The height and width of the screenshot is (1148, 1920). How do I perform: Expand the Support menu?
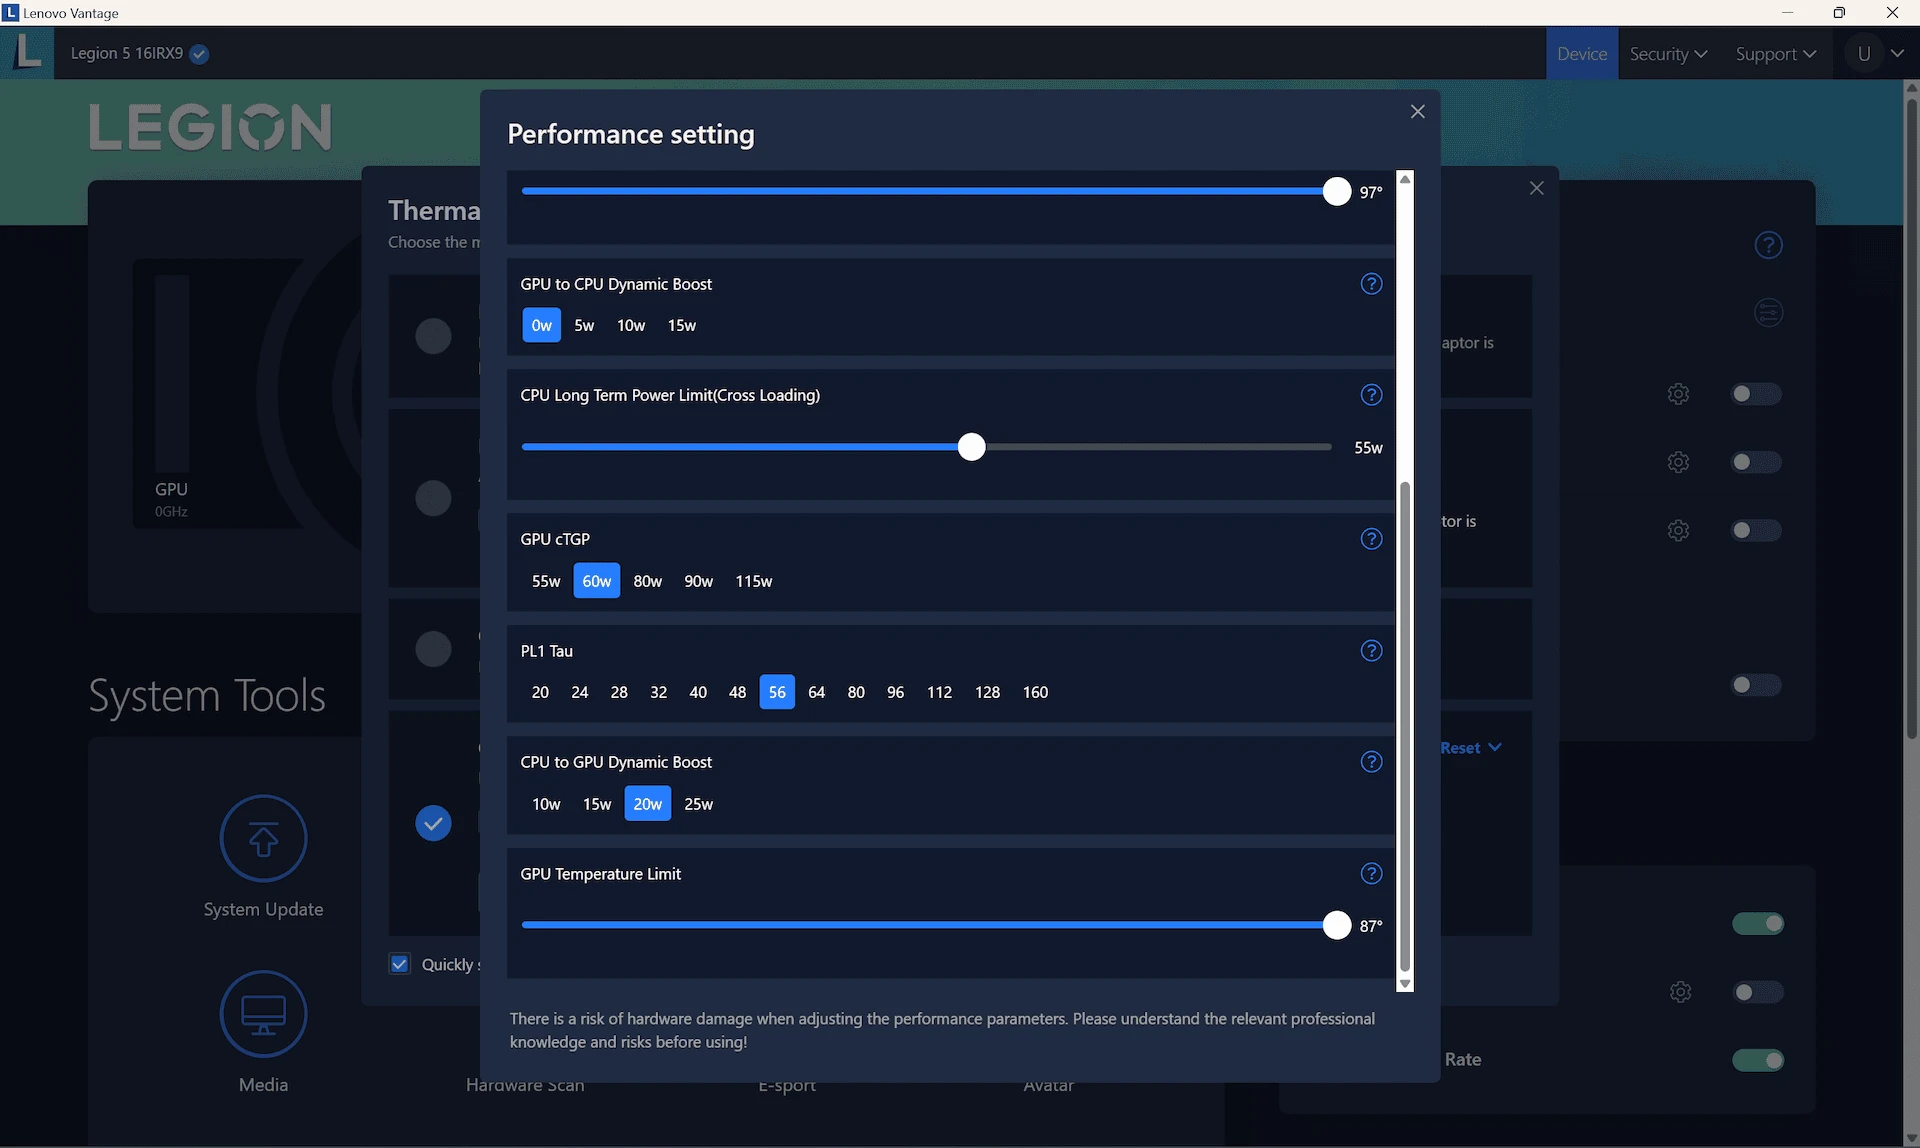pyautogui.click(x=1775, y=54)
